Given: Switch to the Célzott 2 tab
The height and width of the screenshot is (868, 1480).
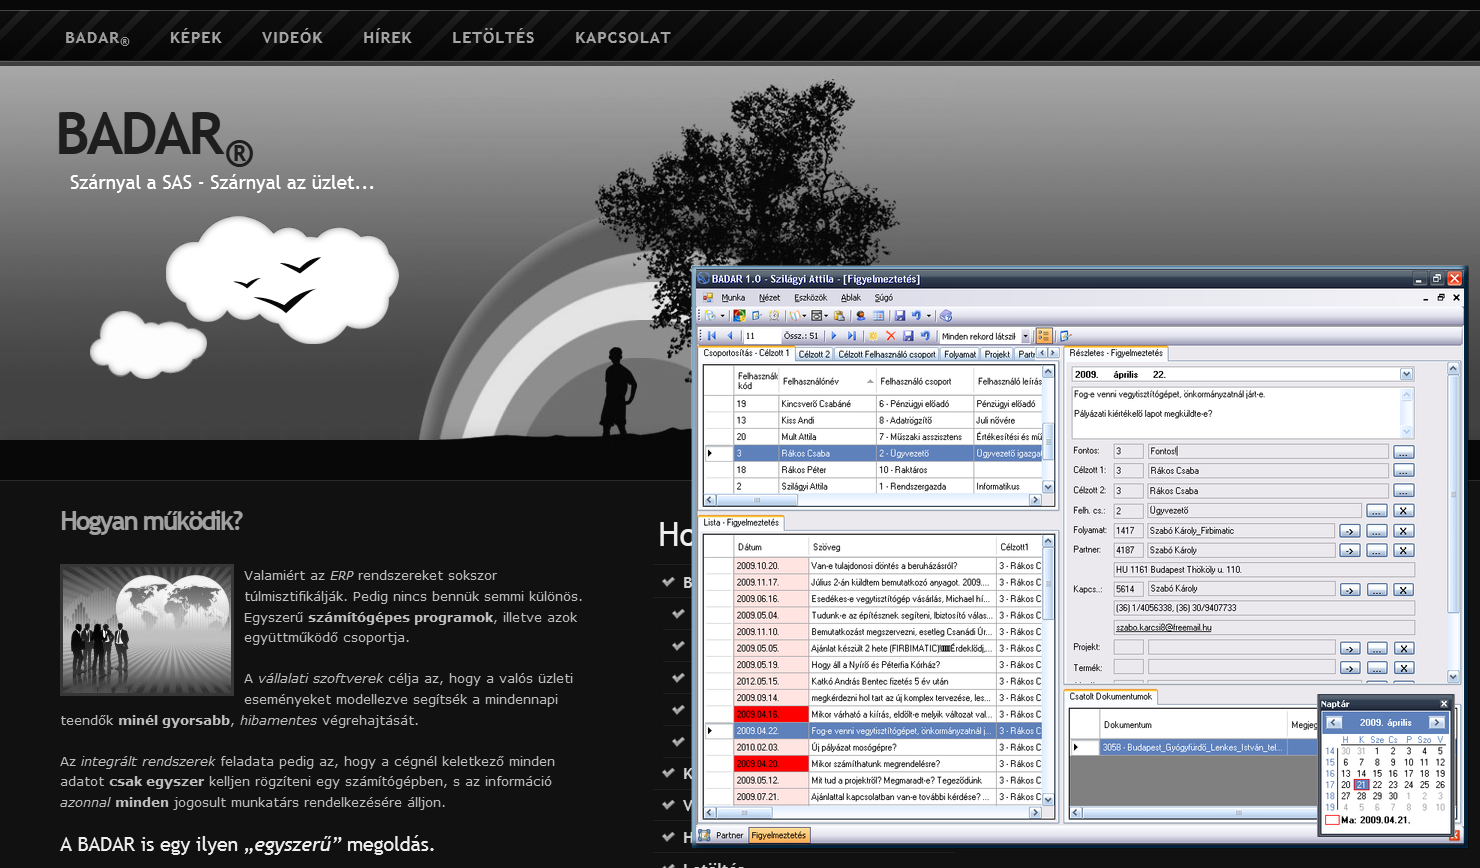Looking at the screenshot, I should point(814,354).
